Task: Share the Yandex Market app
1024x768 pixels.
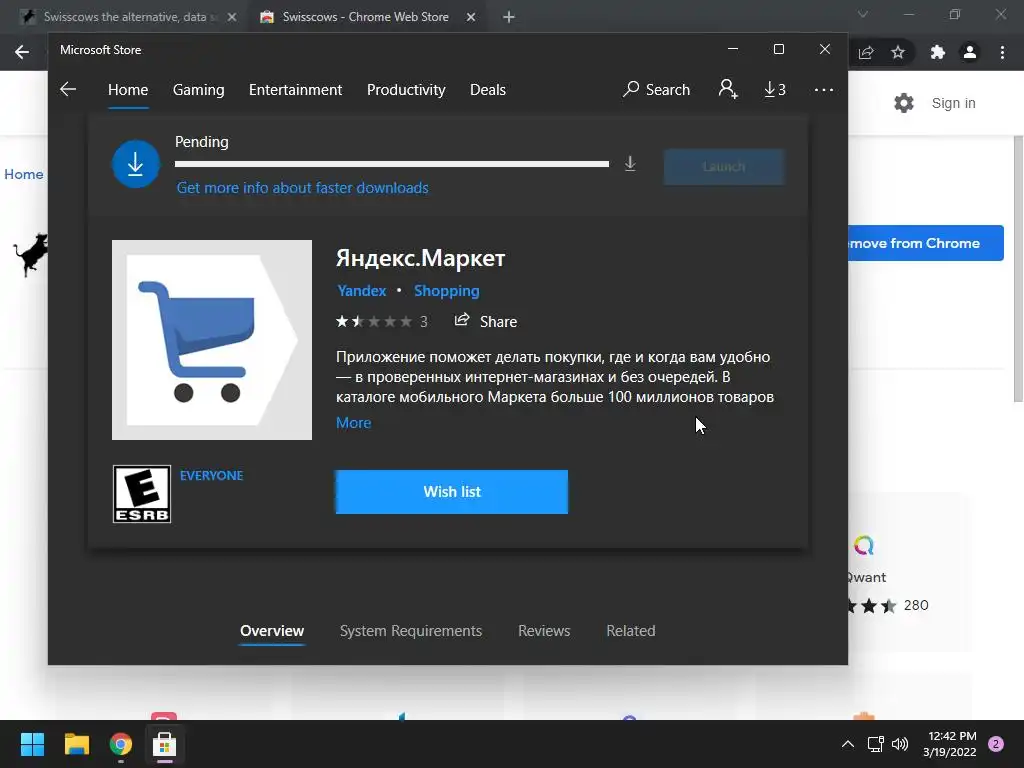Action: pyautogui.click(x=486, y=321)
